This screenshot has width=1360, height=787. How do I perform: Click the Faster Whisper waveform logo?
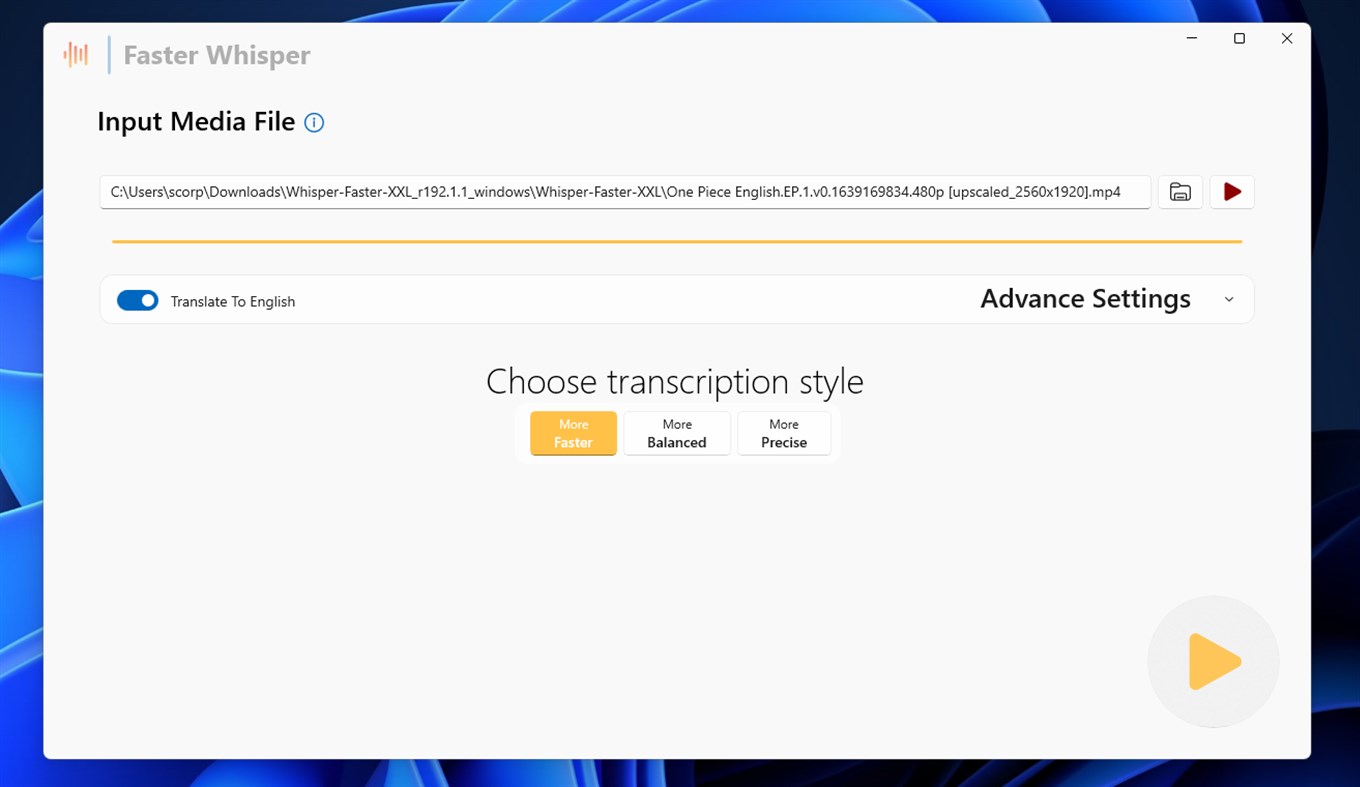coord(76,54)
